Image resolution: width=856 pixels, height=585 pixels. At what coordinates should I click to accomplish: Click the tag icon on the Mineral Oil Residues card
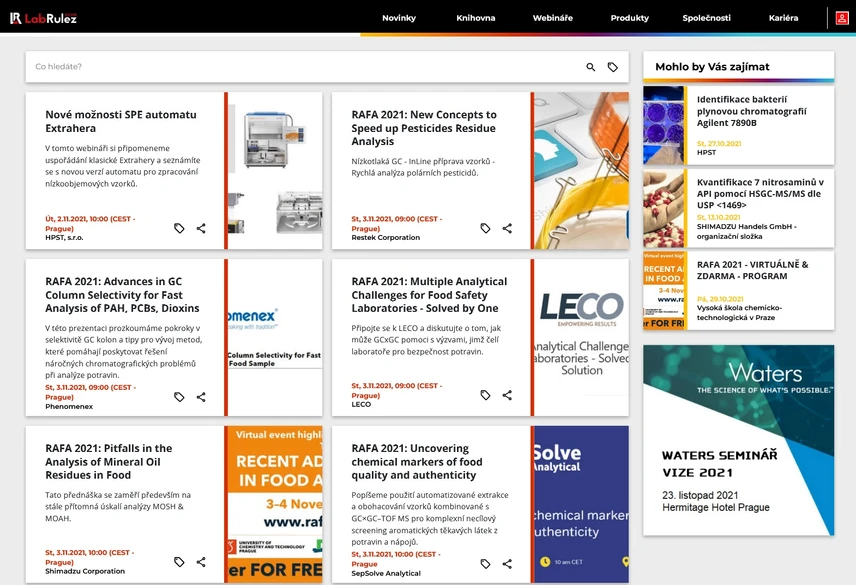click(x=179, y=562)
